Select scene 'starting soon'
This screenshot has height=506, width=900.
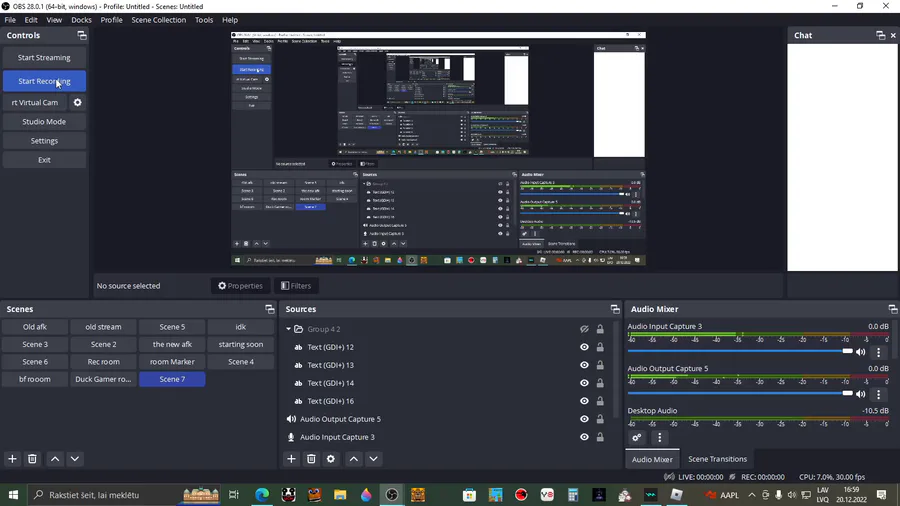click(x=240, y=344)
